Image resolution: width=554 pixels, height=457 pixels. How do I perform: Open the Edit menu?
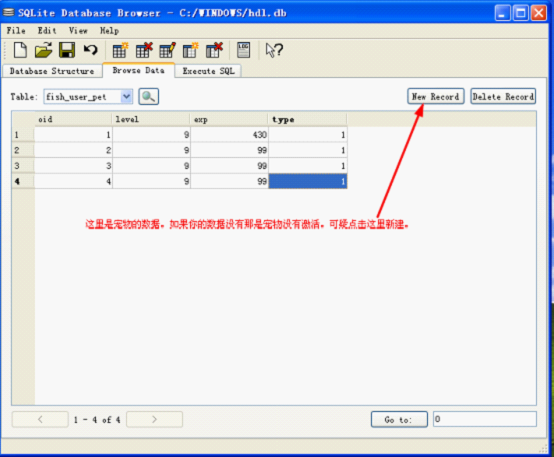point(47,31)
